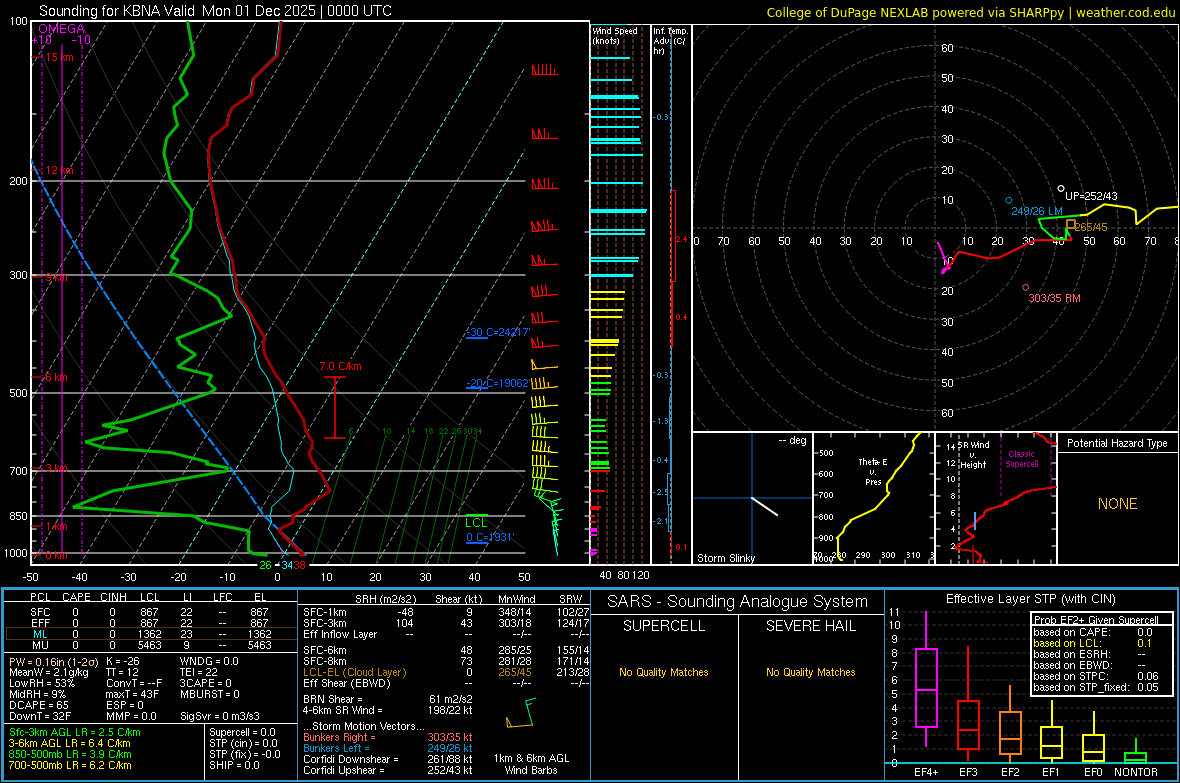Click the SR Wind v. Height label

(972, 455)
